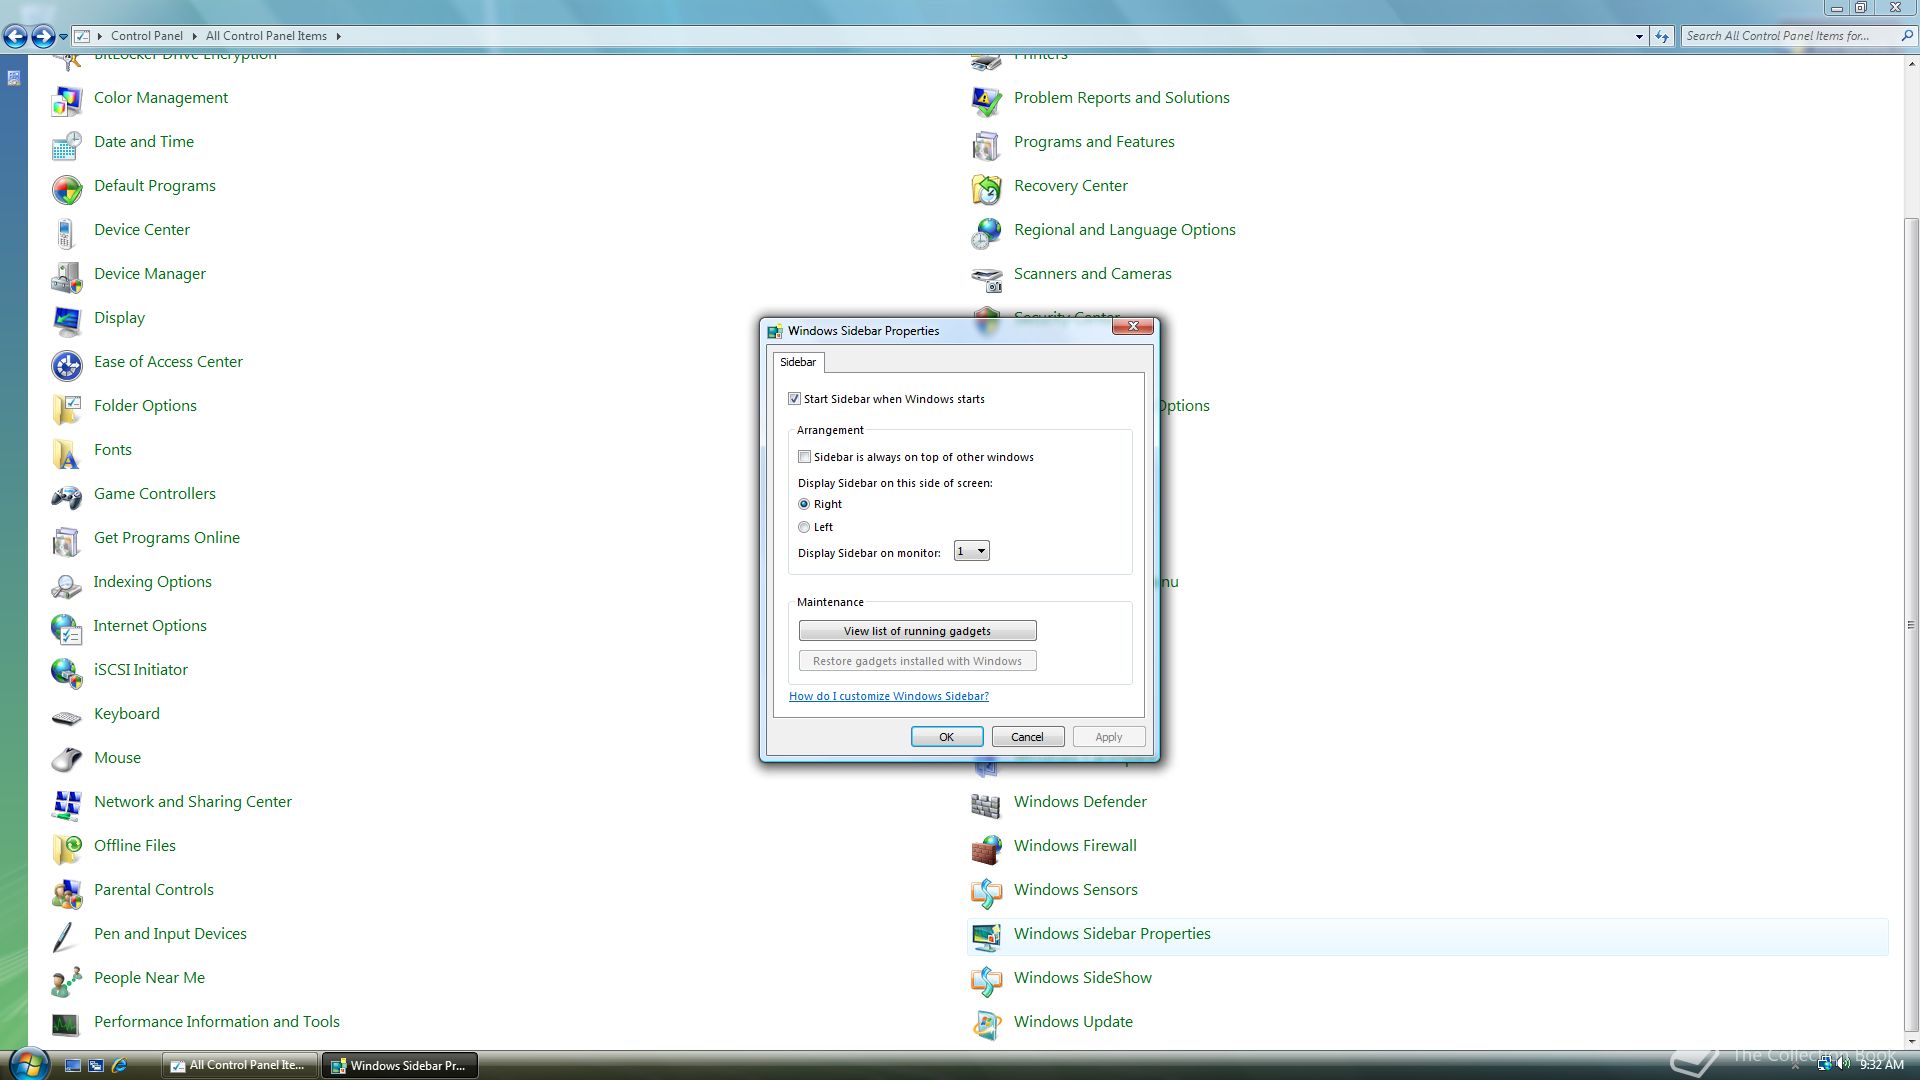Open the Display Sidebar on monitor dropdown
This screenshot has height=1080, width=1920.
[x=971, y=551]
